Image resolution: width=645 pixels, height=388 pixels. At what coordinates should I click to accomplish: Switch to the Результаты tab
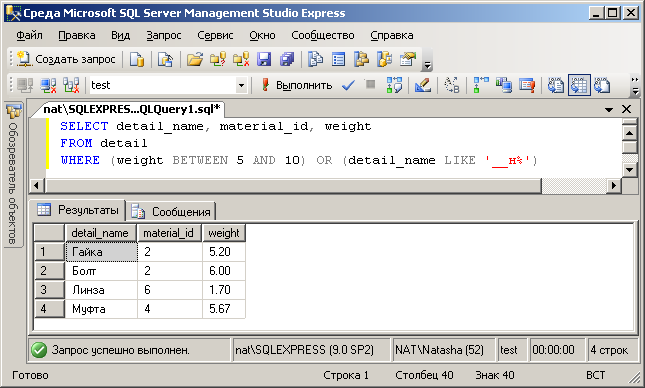[78, 210]
